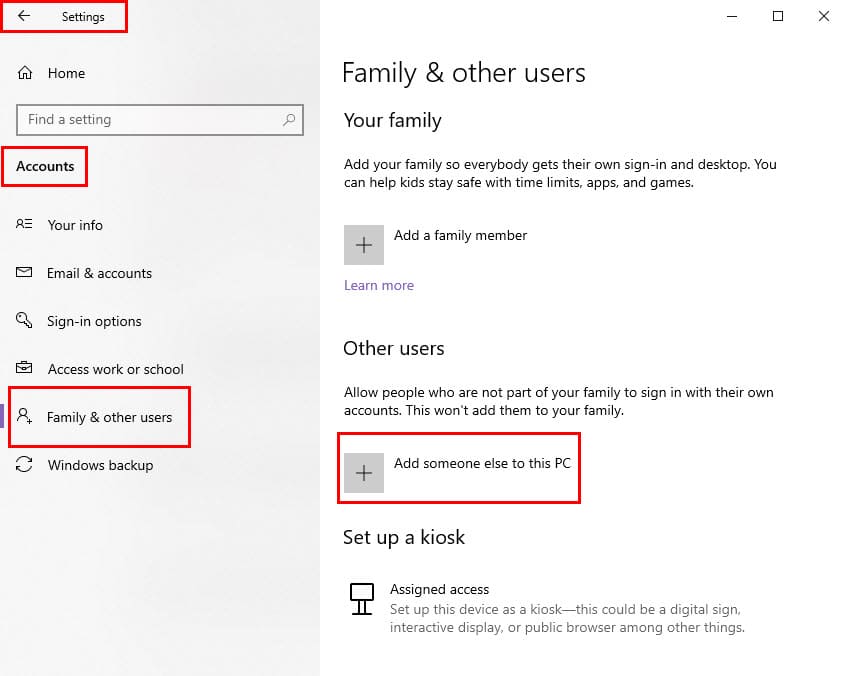Open Your info settings page
846x676 pixels.
(x=76, y=225)
